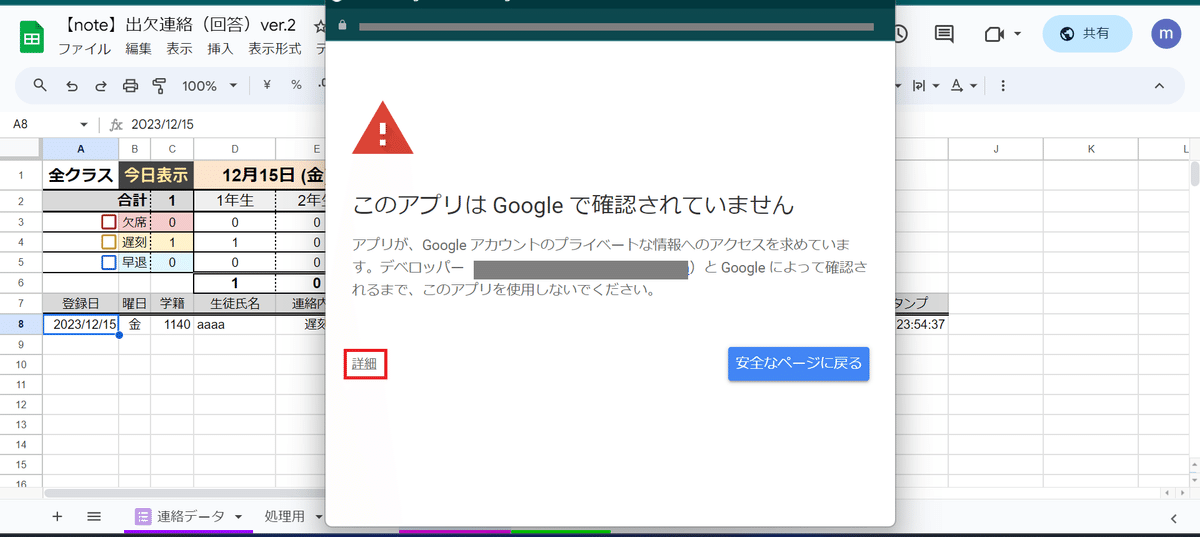Select the cell containing aaaa

point(234,324)
